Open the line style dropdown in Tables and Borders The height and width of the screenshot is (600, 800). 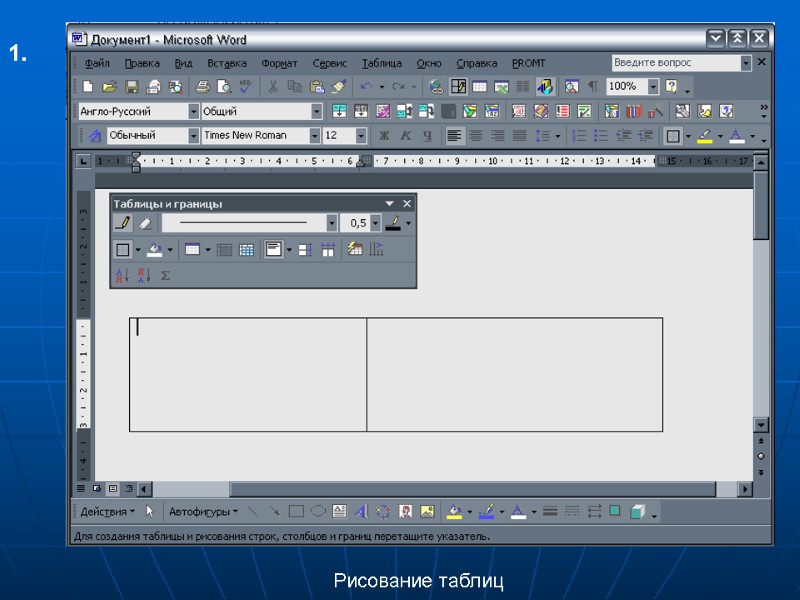coord(332,223)
